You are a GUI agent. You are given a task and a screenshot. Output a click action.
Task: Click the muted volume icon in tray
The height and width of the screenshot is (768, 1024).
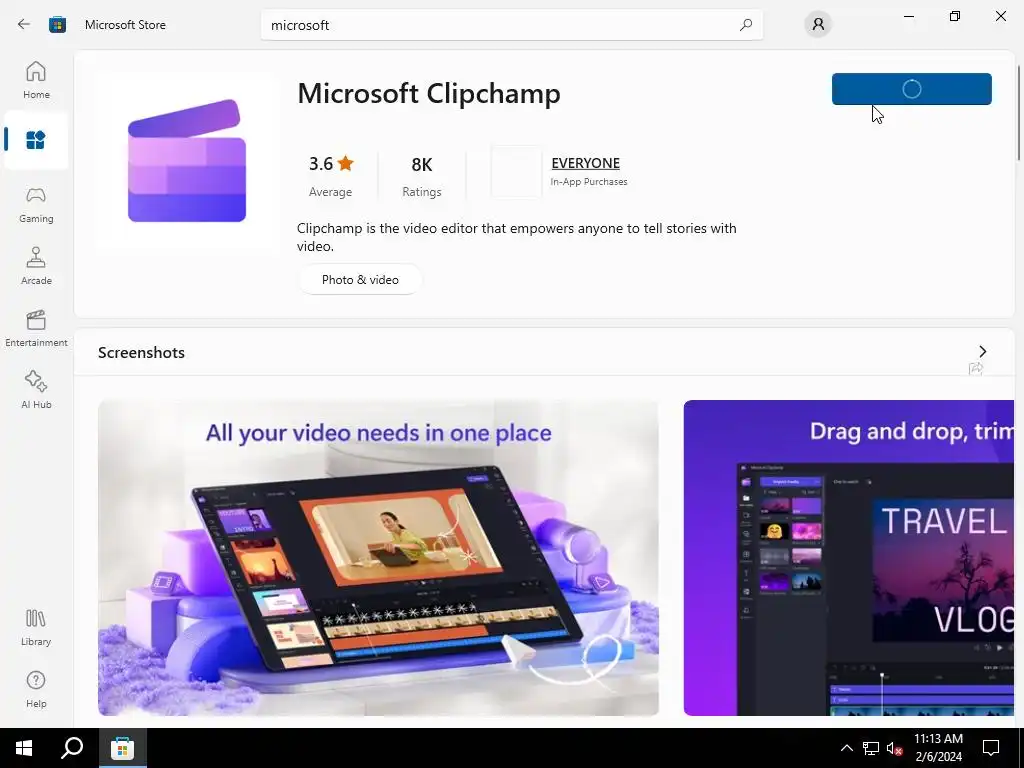click(894, 748)
